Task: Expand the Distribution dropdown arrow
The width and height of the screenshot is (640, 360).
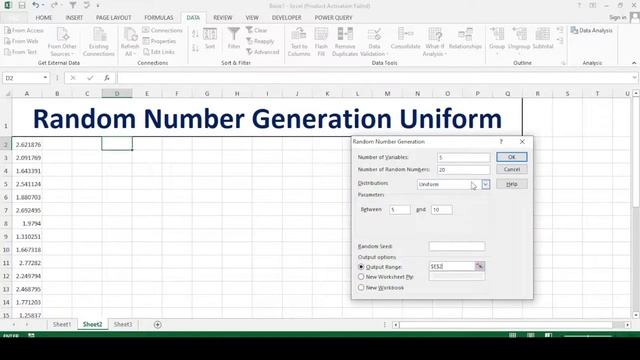Action: (486, 184)
